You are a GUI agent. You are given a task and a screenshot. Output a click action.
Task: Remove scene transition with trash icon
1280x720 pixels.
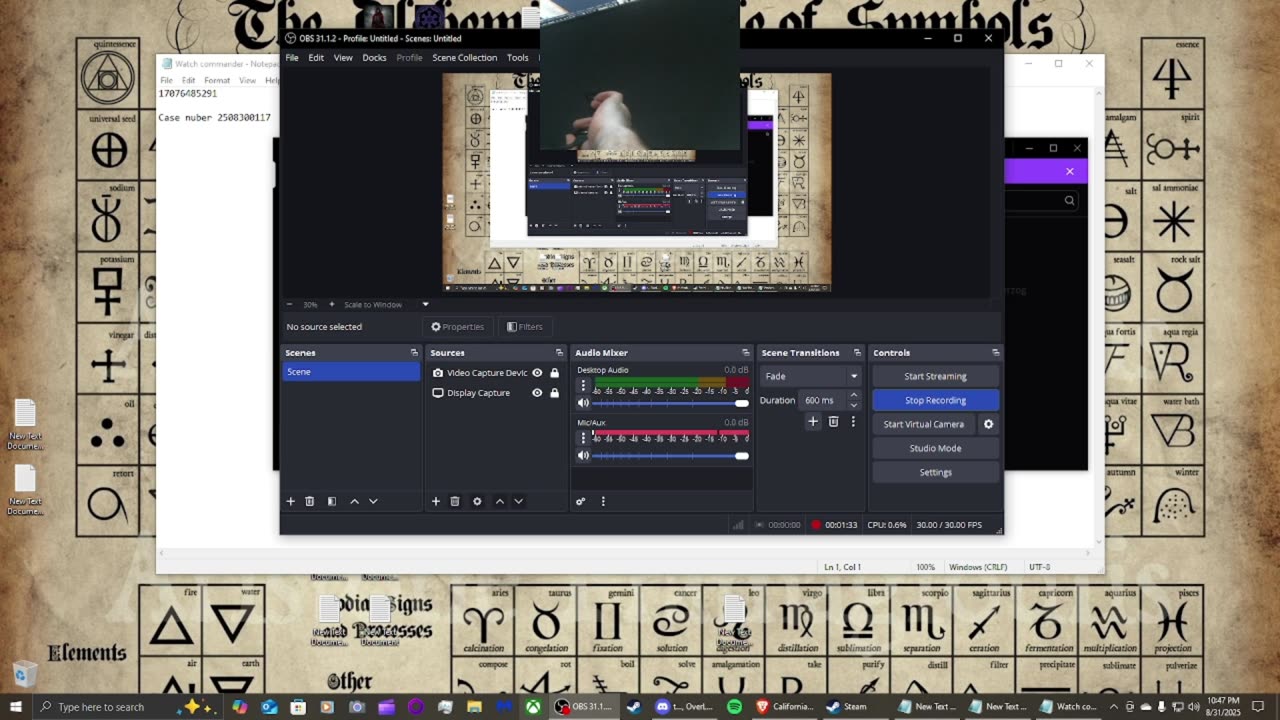click(833, 422)
